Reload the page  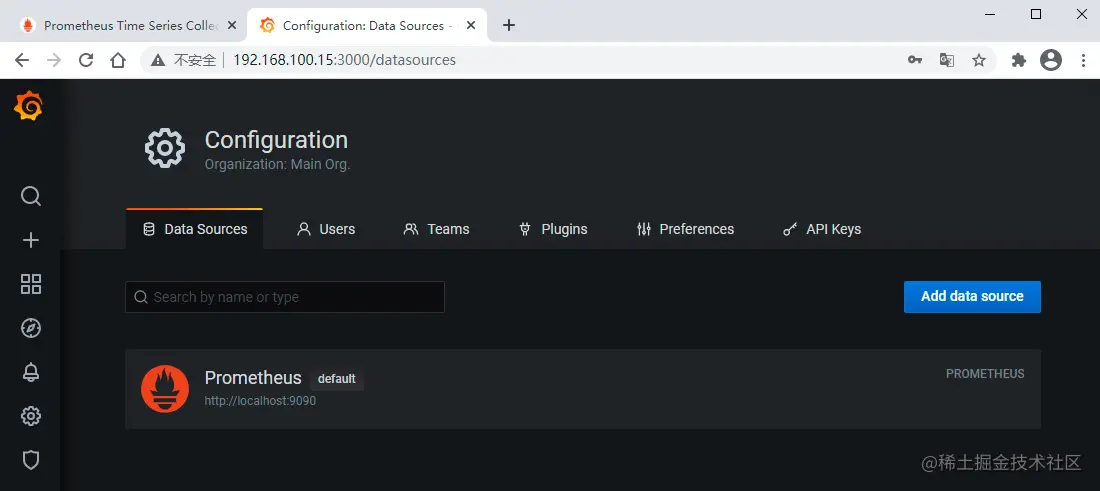pyautogui.click(x=86, y=60)
